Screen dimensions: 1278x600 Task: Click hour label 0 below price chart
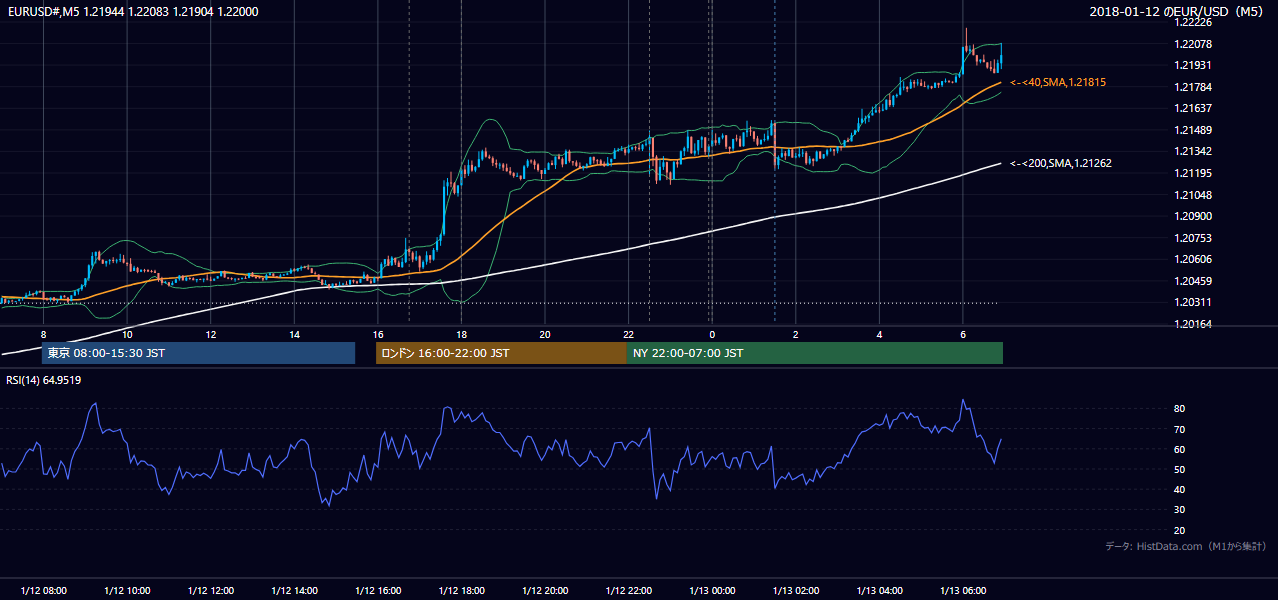[712, 334]
